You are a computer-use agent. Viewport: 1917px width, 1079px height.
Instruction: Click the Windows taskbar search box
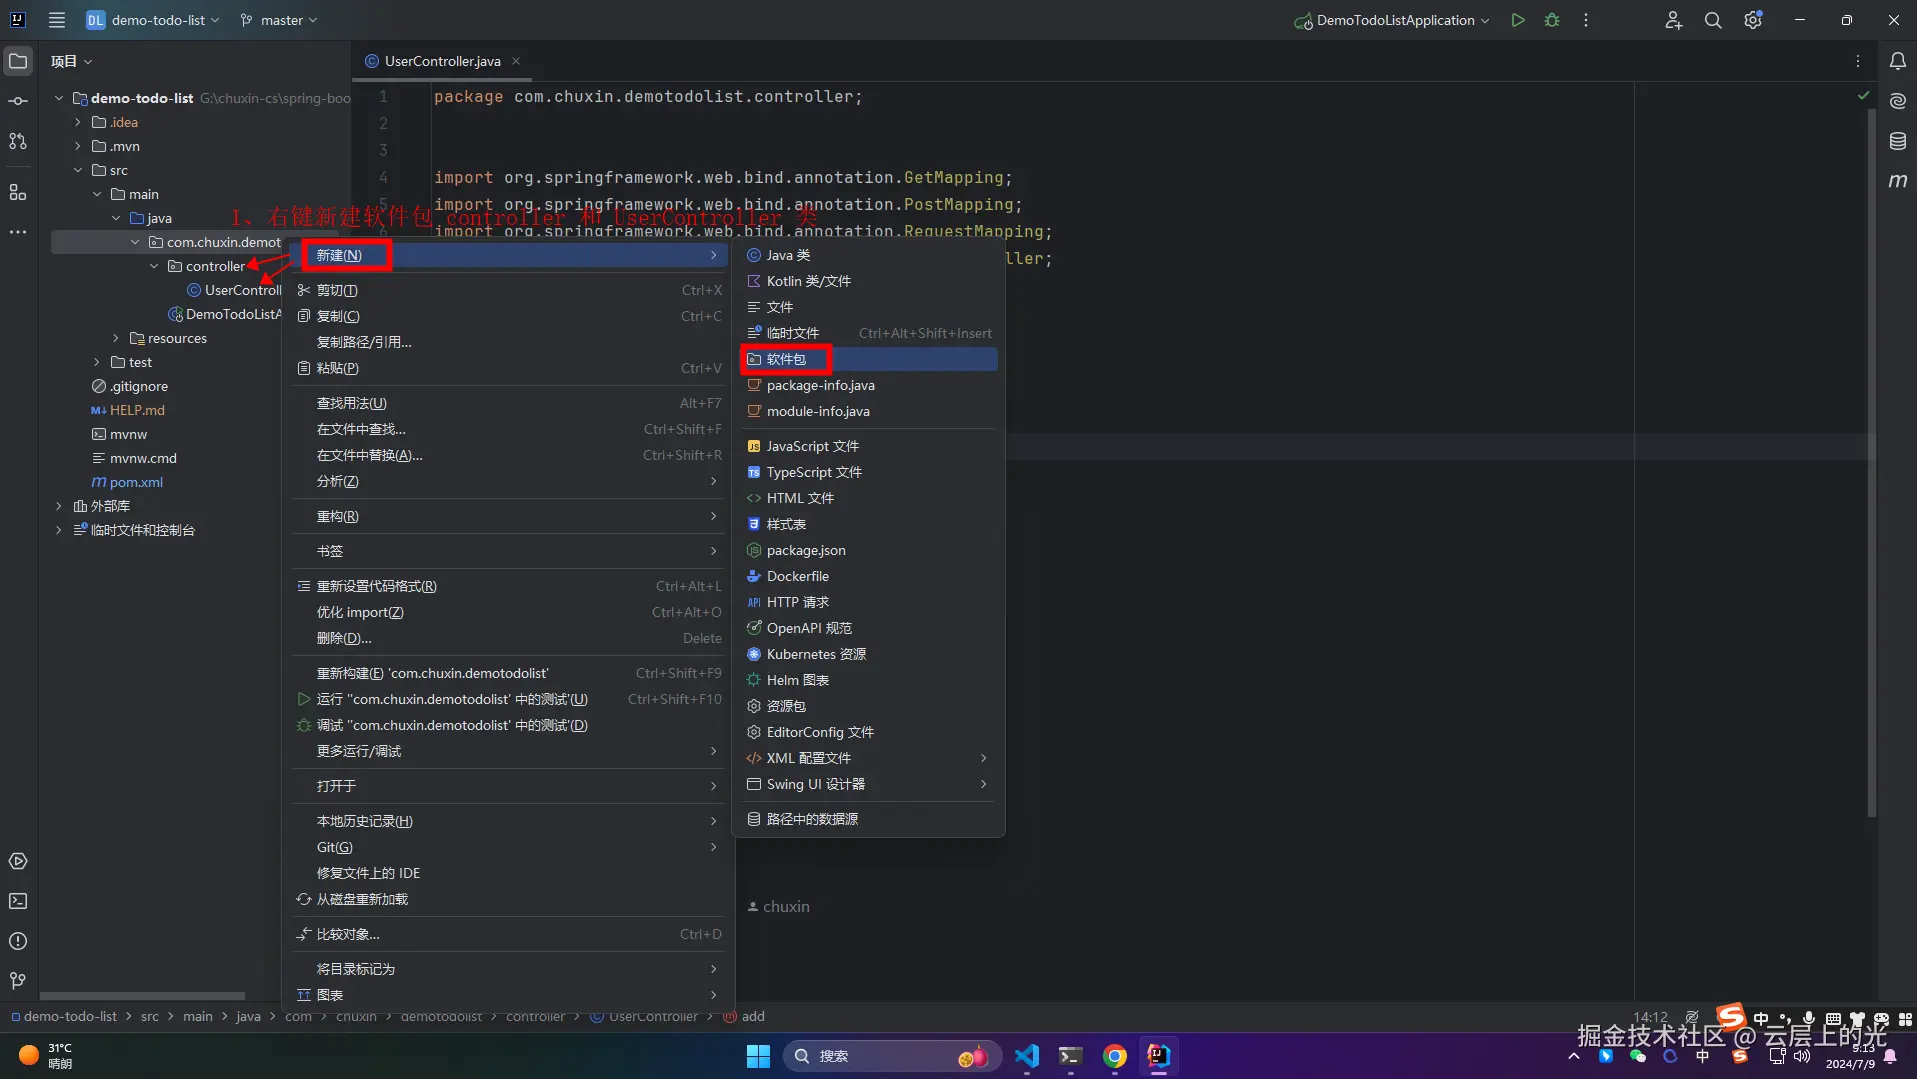pos(892,1056)
